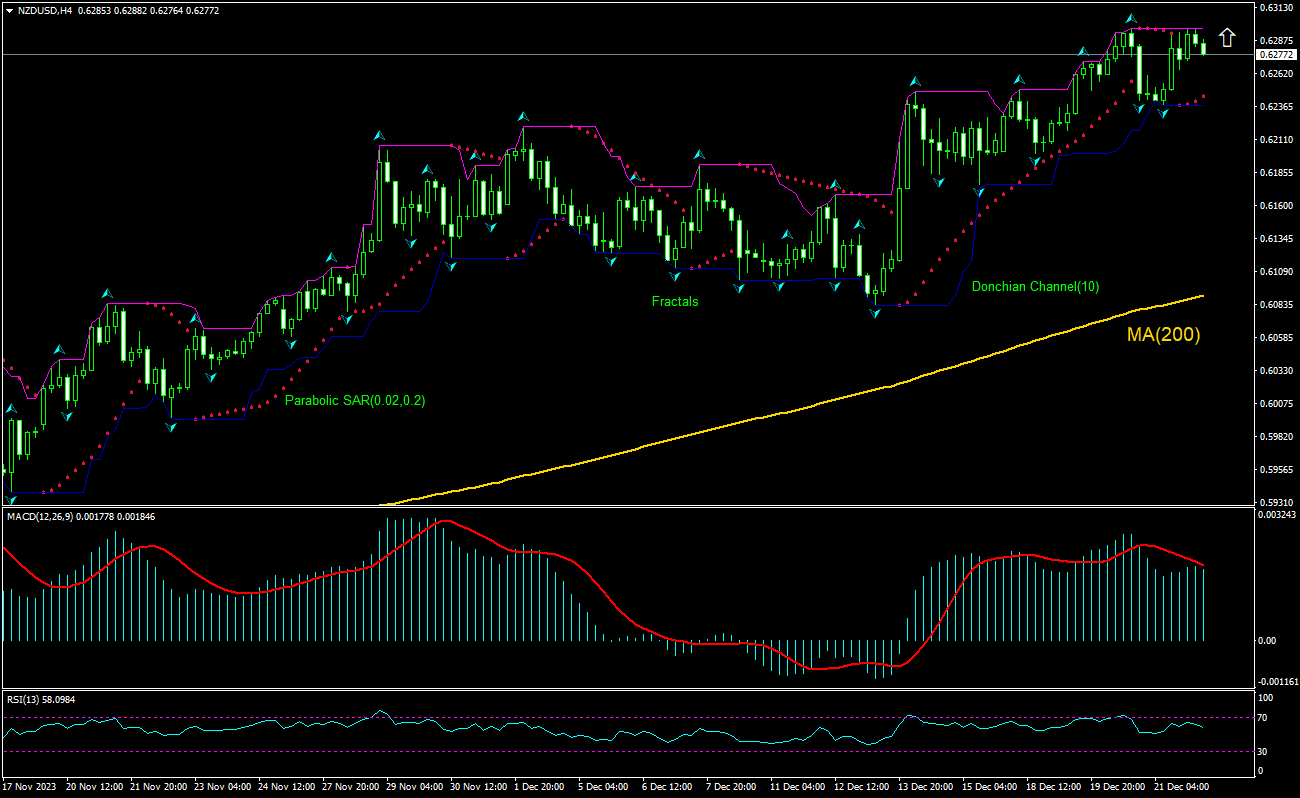Viewport: 1300px width, 798px height.
Task: Click the magenta upper Donchian Channel band
Action: (x=560, y=127)
